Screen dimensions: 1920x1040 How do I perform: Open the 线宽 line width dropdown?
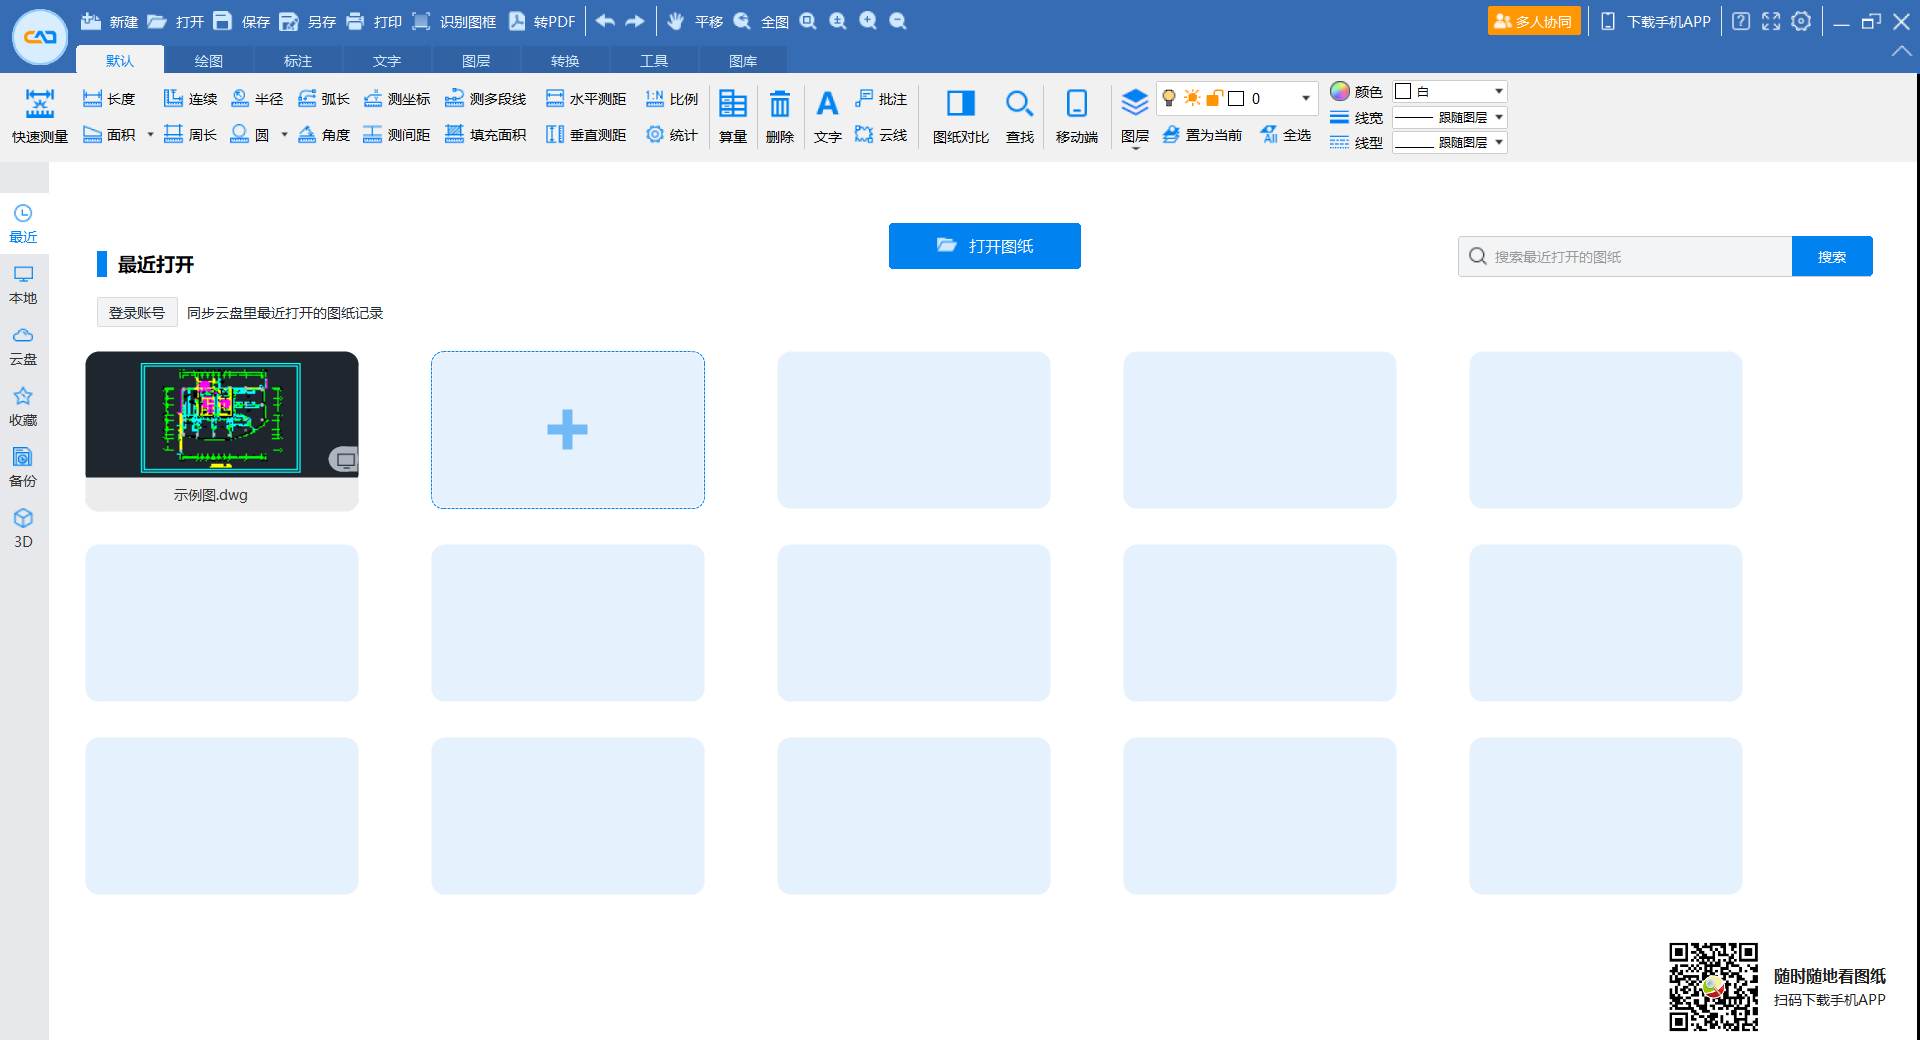tap(1450, 117)
